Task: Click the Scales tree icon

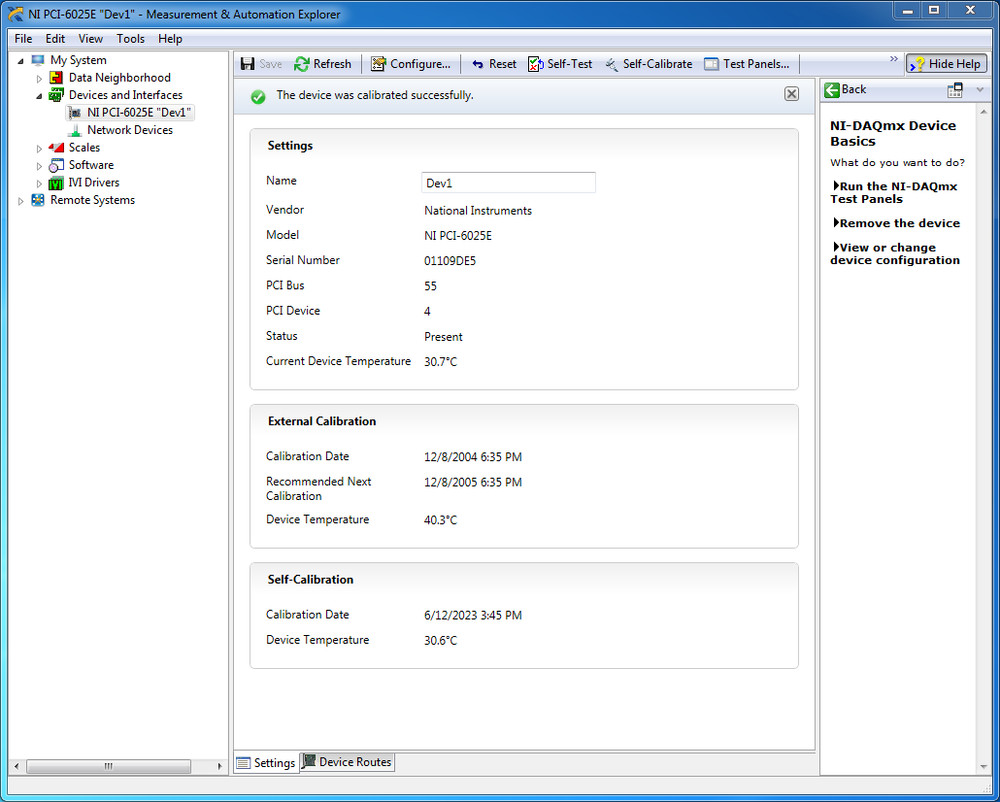Action: [56, 148]
